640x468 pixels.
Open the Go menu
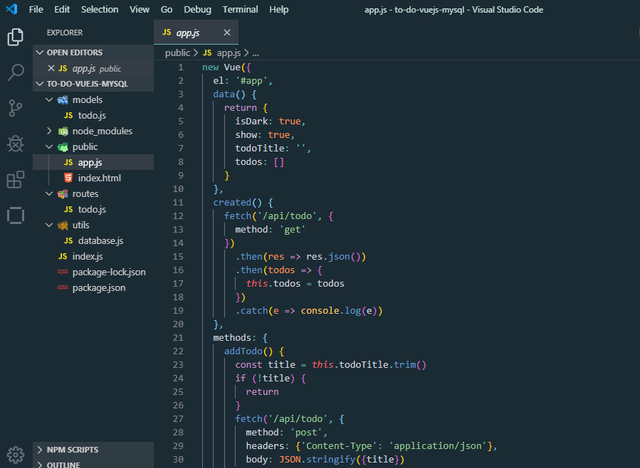pyautogui.click(x=167, y=9)
